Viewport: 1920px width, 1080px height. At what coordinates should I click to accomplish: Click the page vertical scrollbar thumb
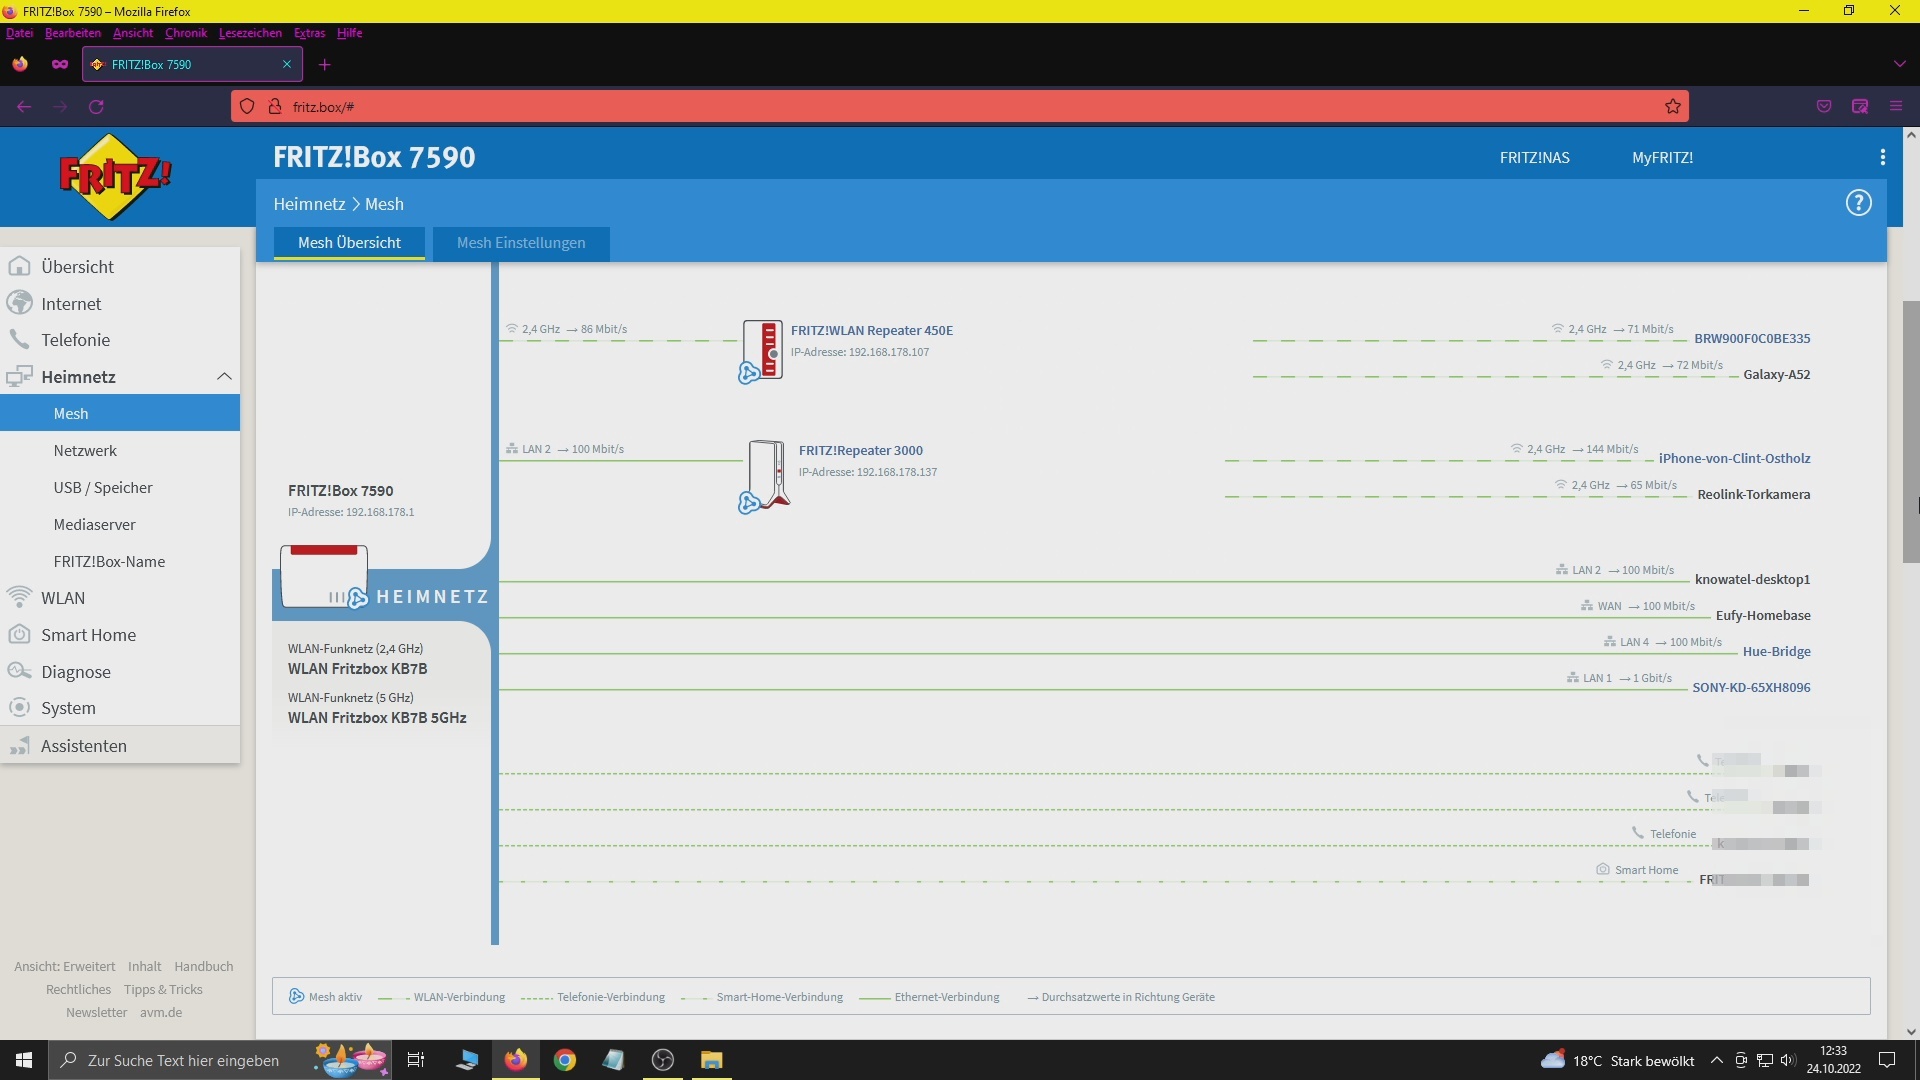(1911, 430)
